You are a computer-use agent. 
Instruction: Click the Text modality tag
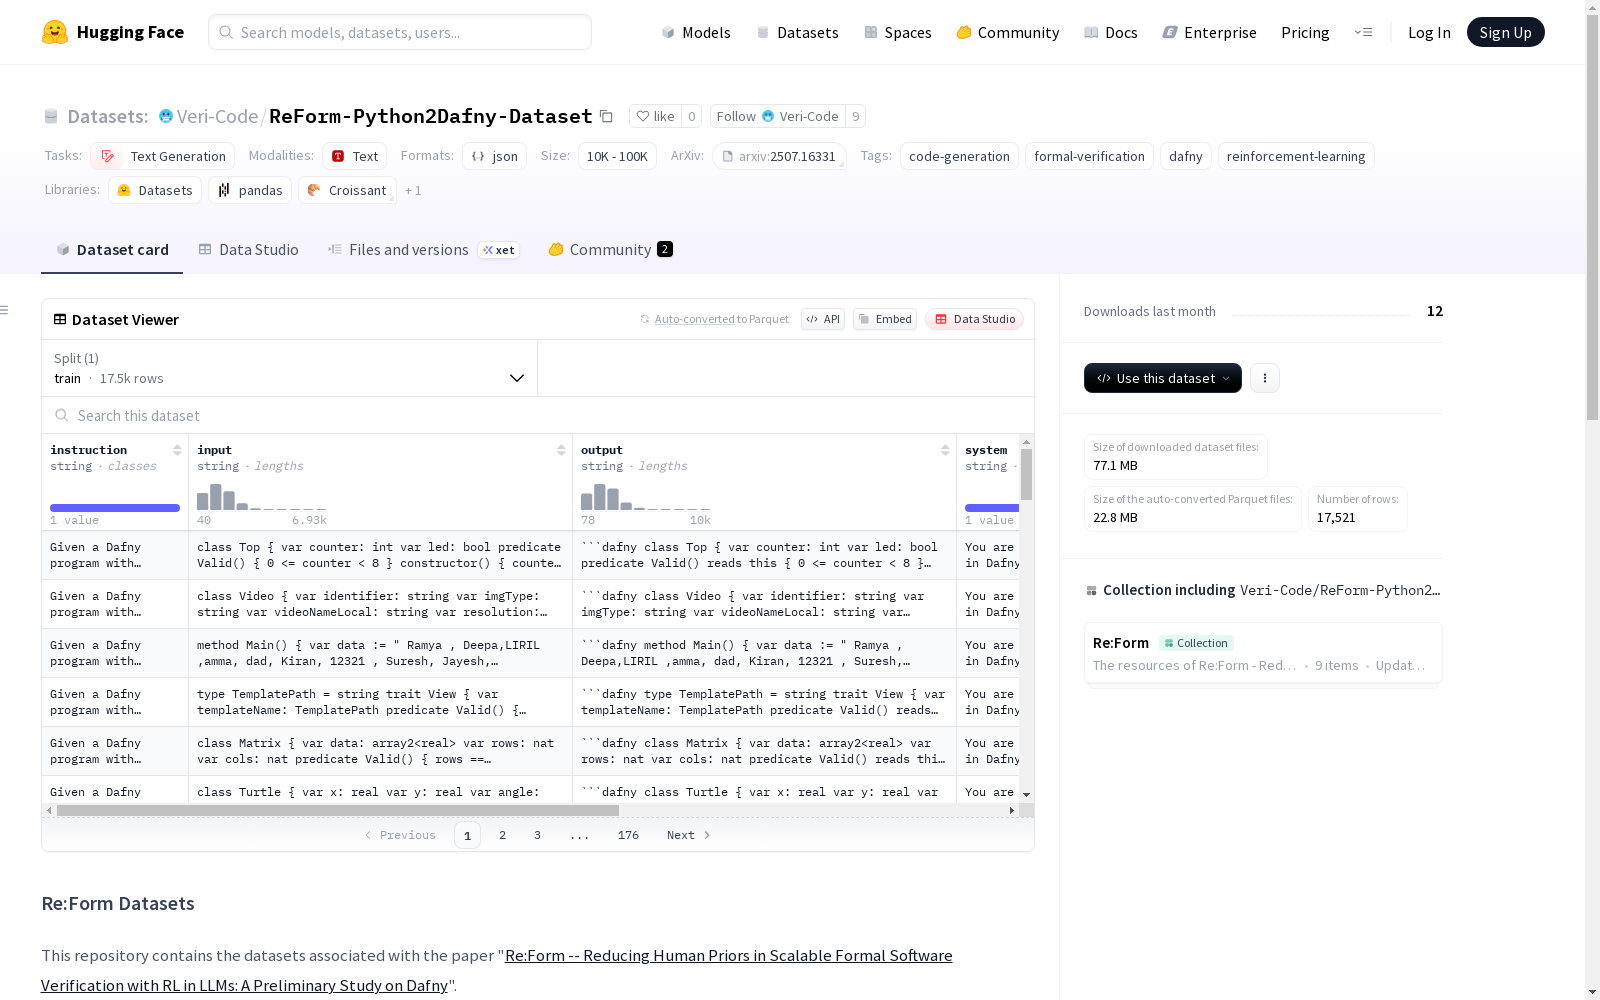(354, 156)
